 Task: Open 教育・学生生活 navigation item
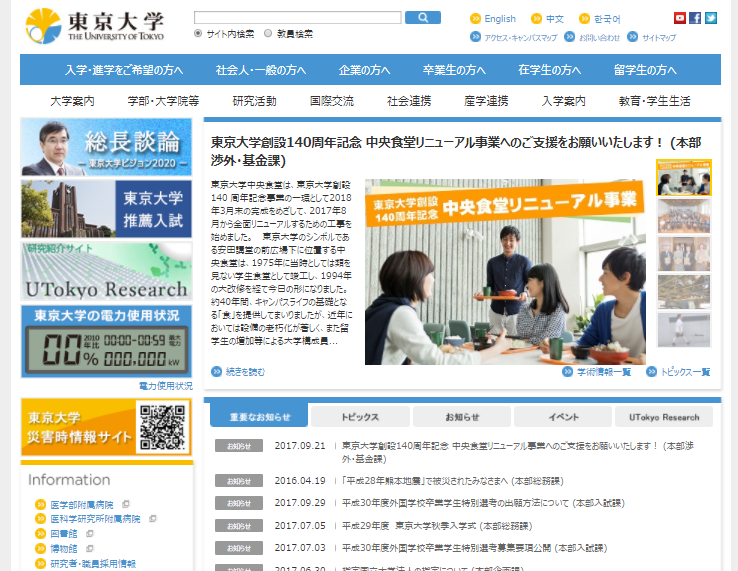pyautogui.click(x=654, y=101)
